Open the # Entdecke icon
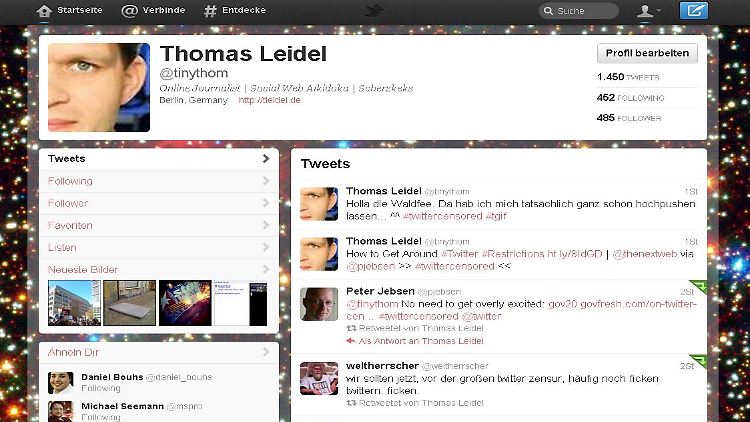 [210, 11]
